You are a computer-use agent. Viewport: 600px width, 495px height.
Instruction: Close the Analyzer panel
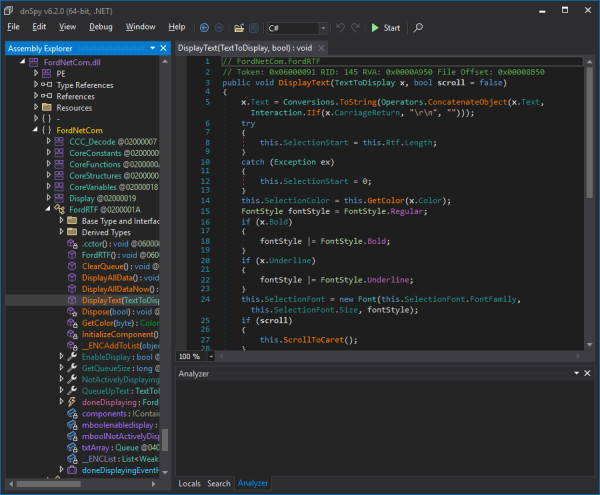[x=587, y=373]
